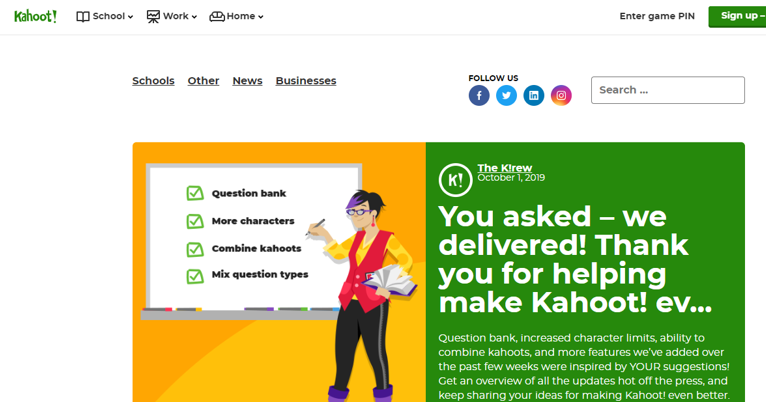Click the sofa icon beside Home
The height and width of the screenshot is (402, 766).
(x=217, y=17)
